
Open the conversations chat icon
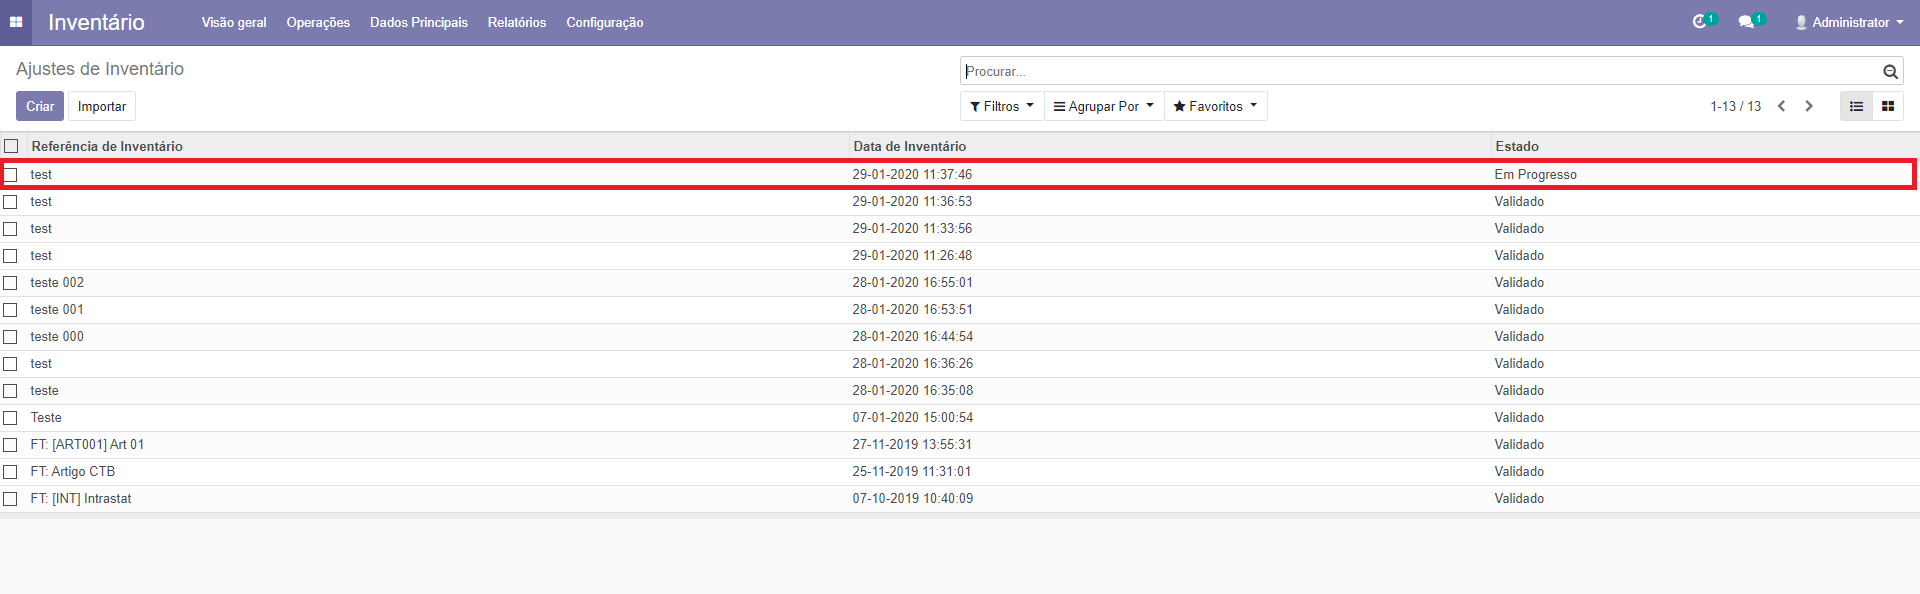coord(1746,22)
